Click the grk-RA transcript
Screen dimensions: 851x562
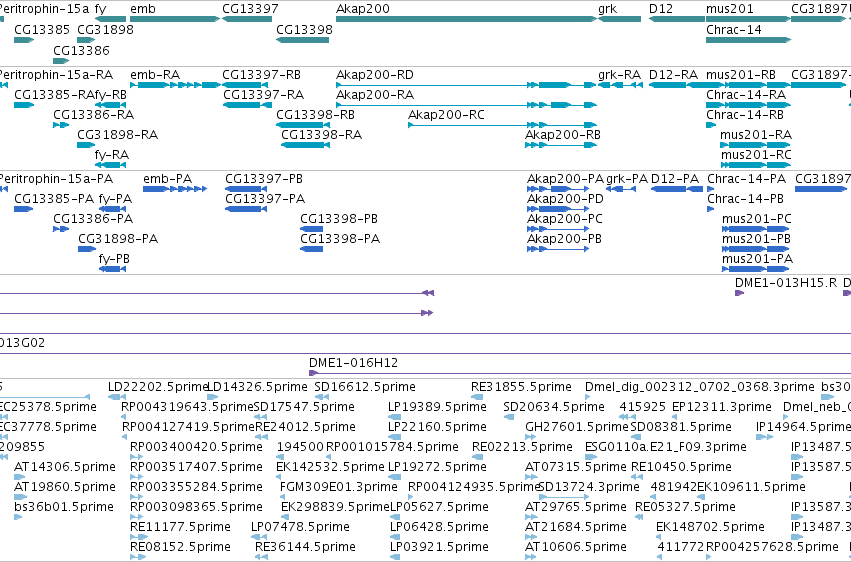point(620,85)
